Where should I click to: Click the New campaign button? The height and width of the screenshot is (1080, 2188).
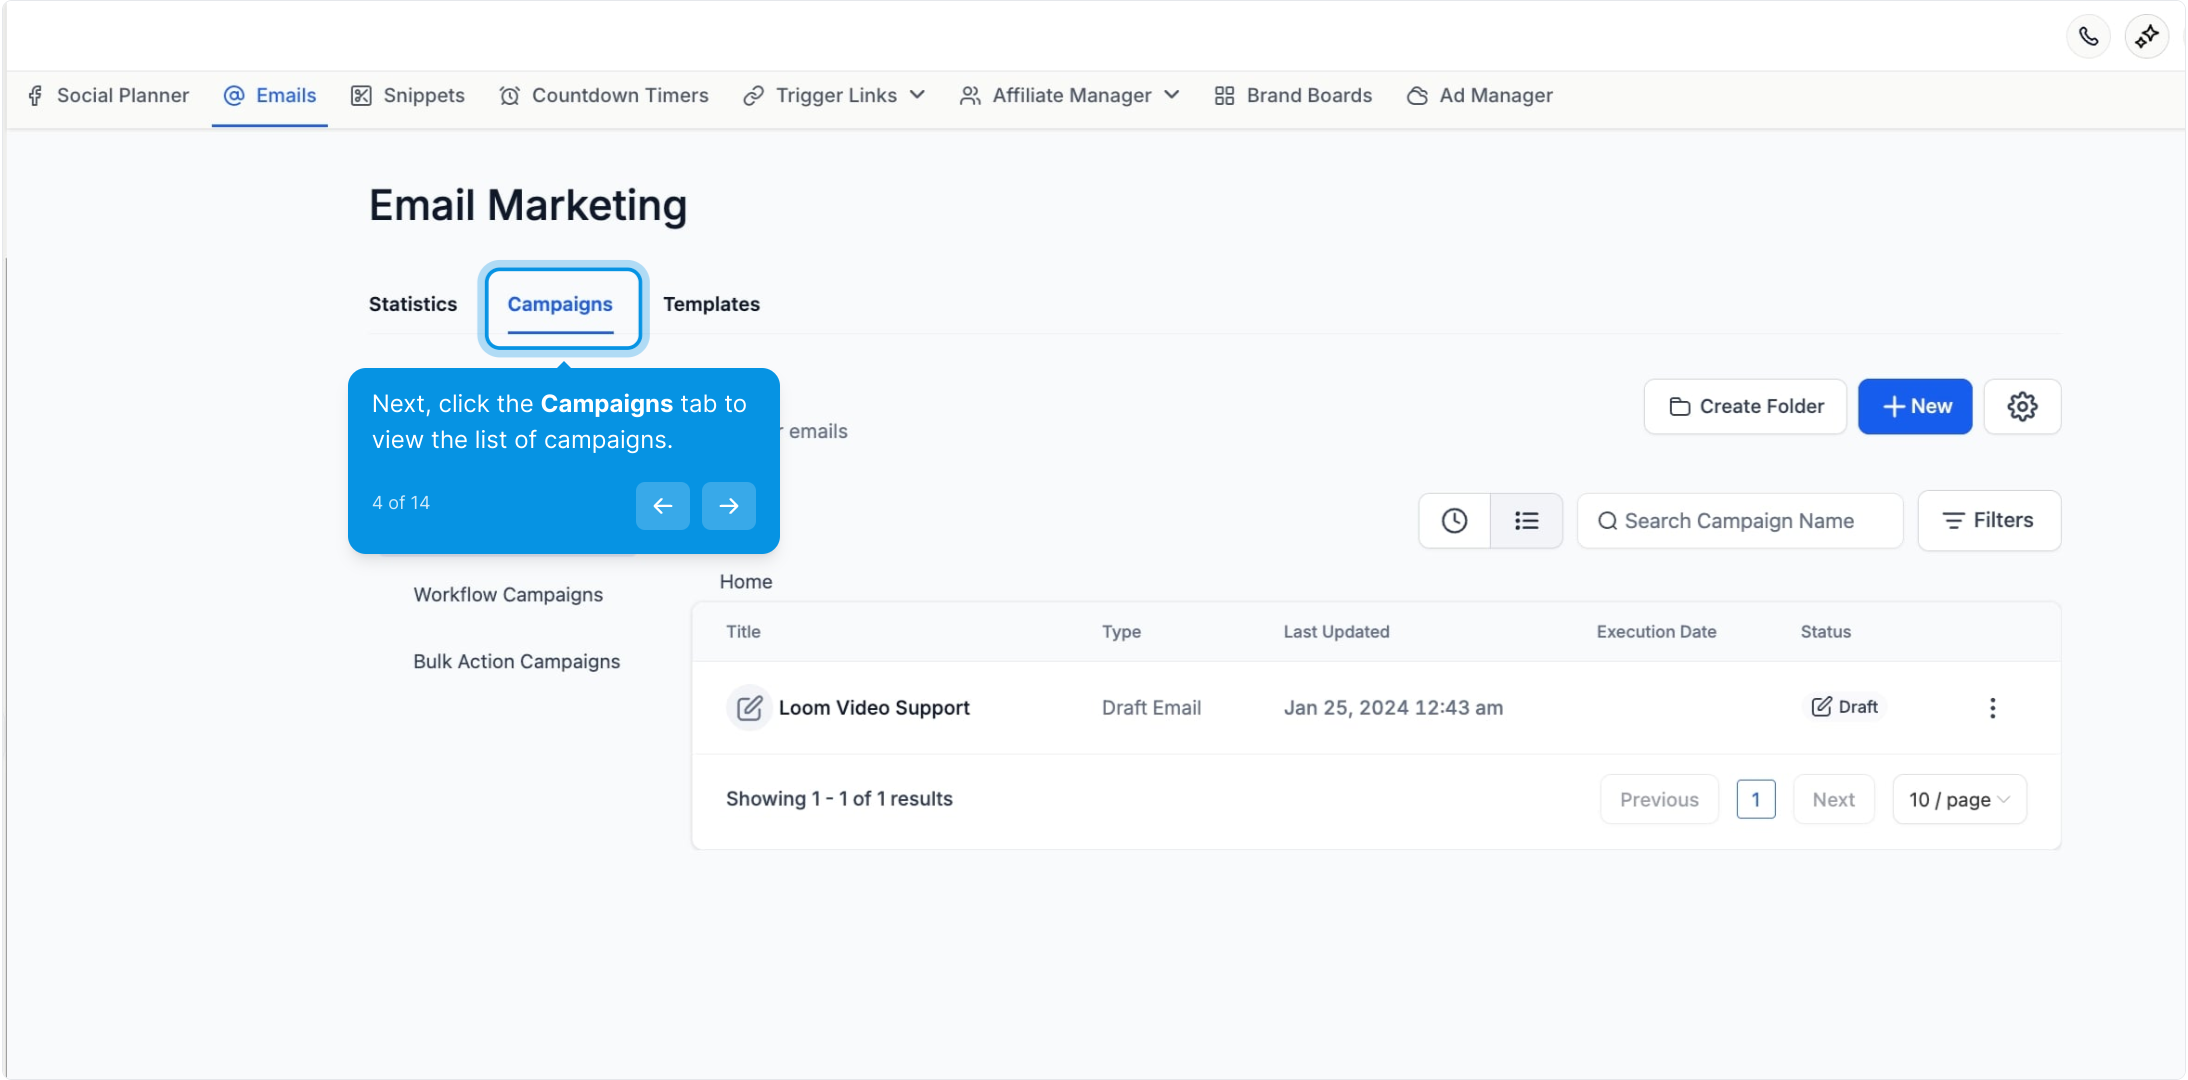pos(1914,406)
